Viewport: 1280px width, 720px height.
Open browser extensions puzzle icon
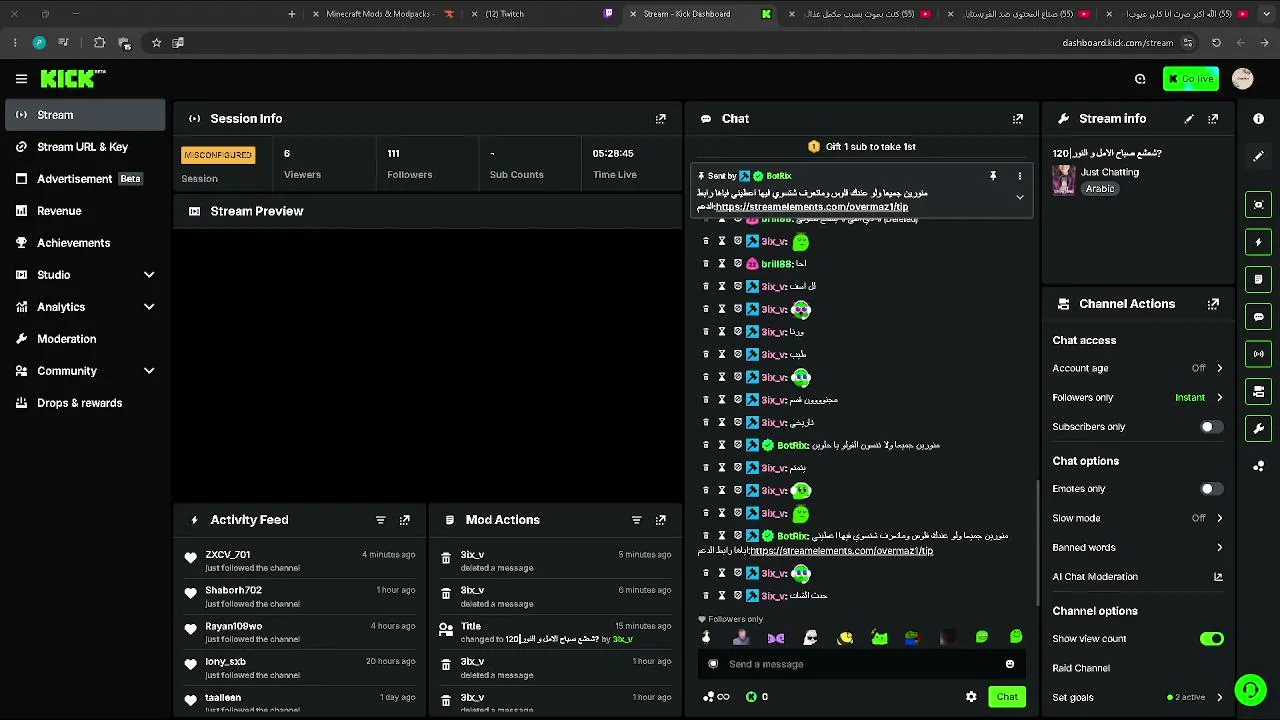click(99, 43)
